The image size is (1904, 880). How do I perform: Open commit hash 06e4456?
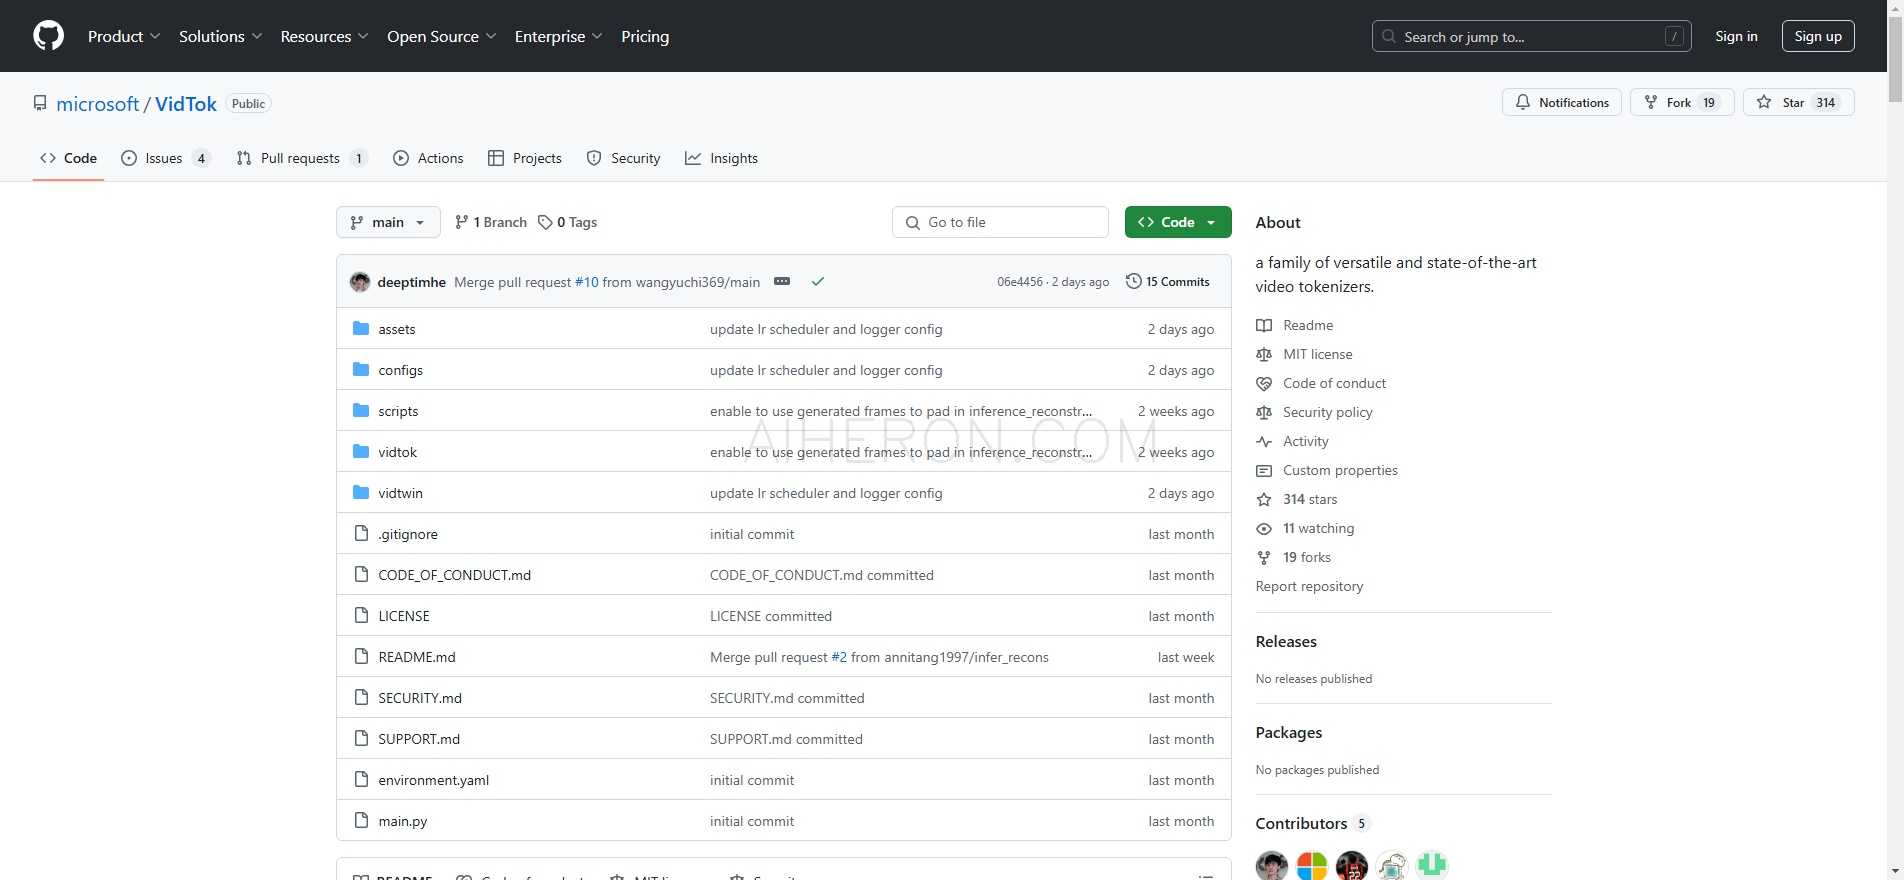(1019, 282)
